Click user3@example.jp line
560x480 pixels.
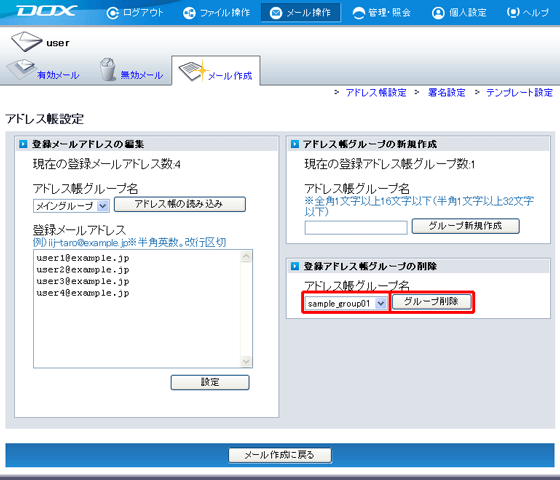(82, 281)
